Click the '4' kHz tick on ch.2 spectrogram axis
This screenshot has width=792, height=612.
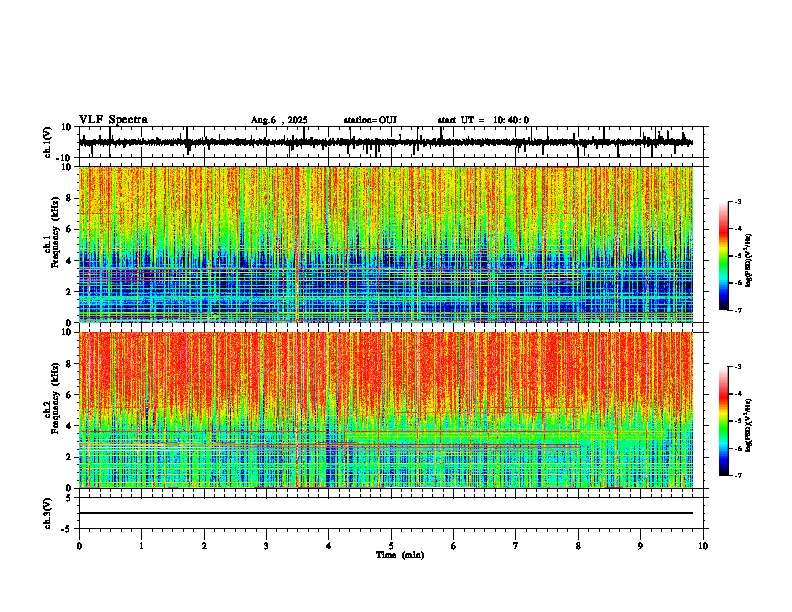click(70, 426)
